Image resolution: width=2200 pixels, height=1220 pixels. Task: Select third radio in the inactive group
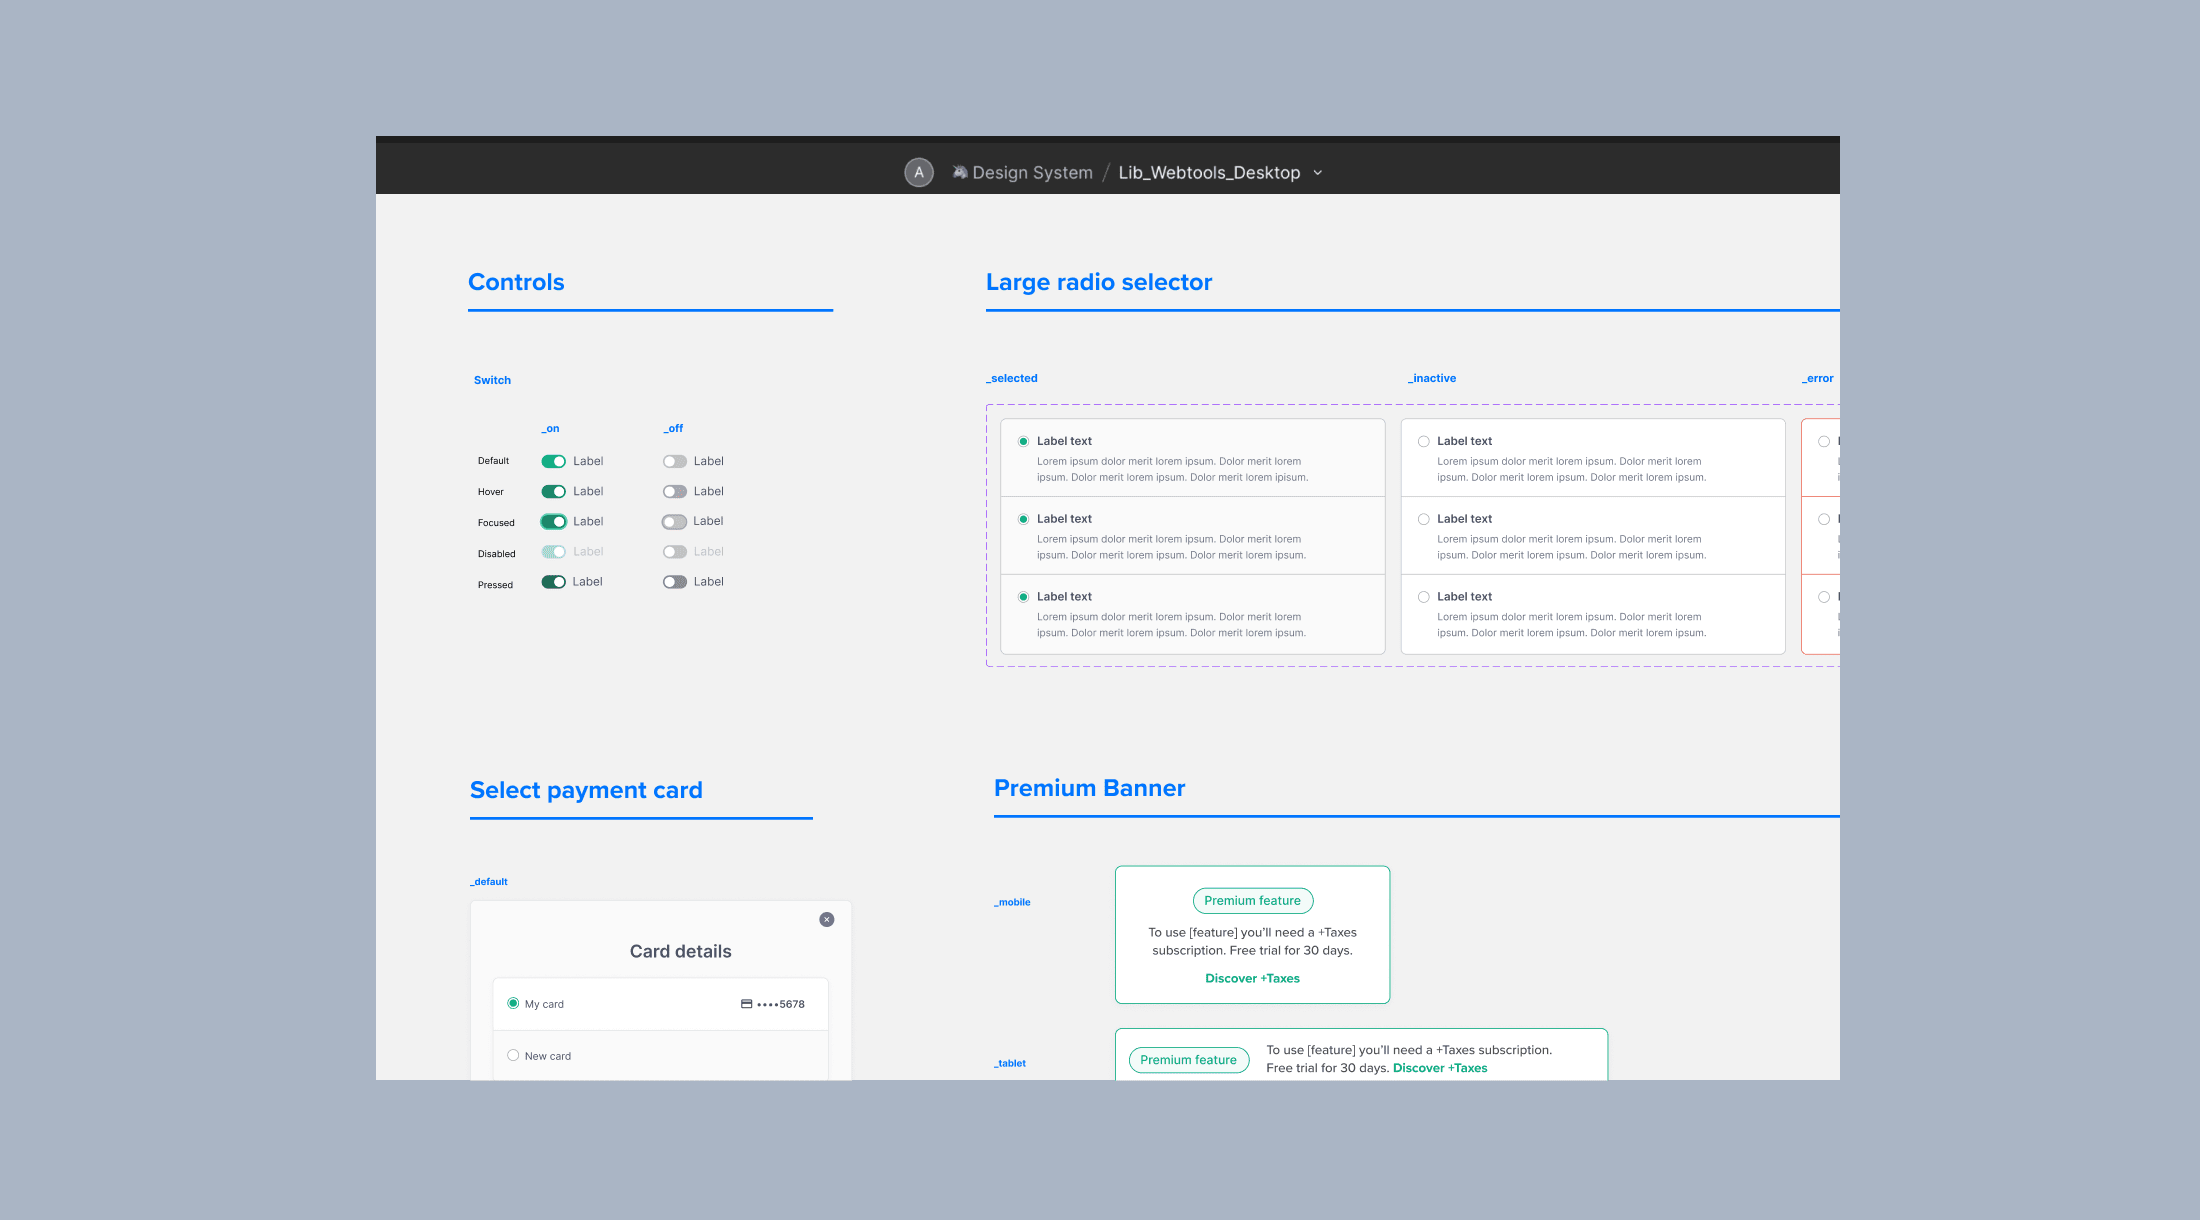coord(1424,597)
